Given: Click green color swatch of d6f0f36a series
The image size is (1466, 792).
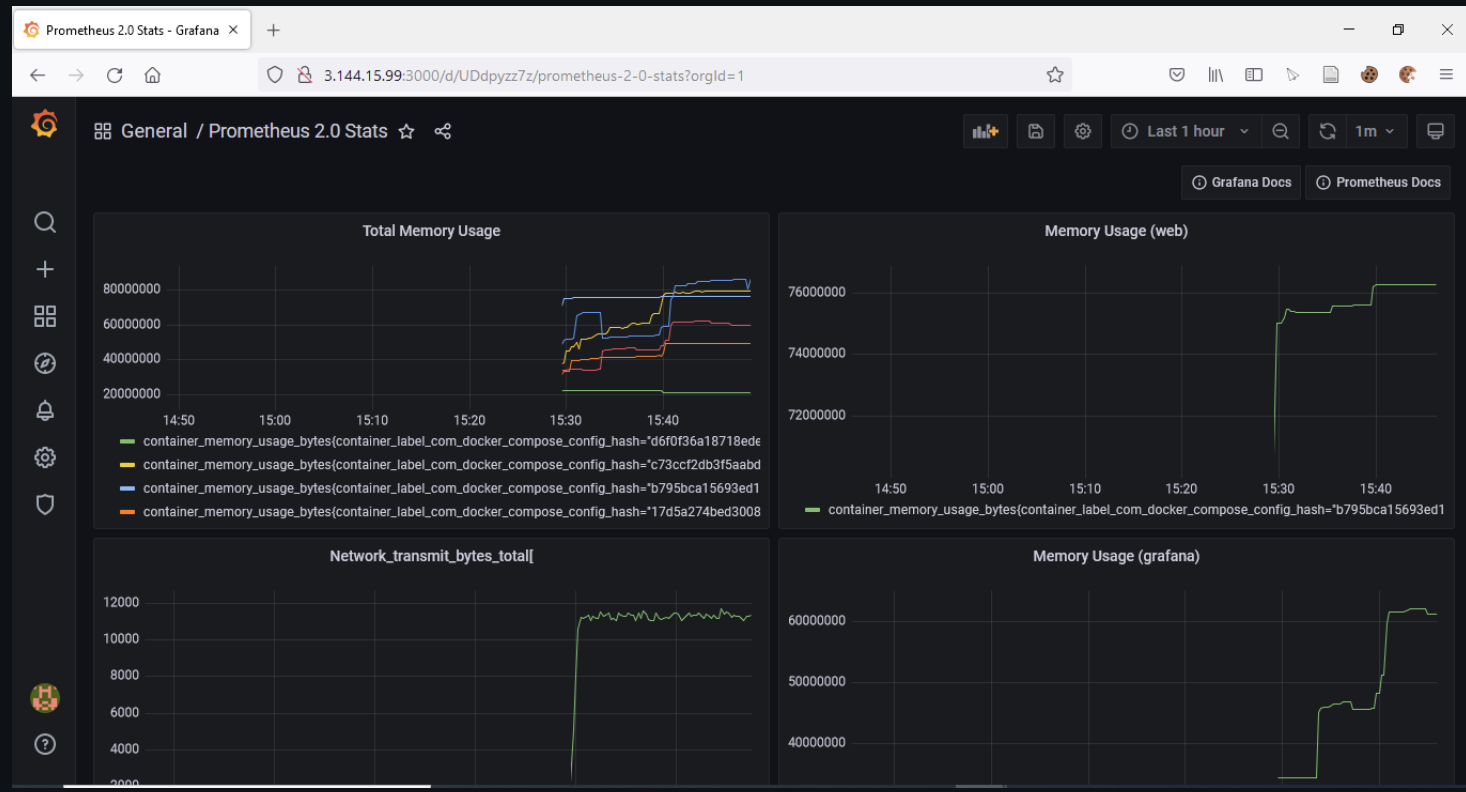Looking at the screenshot, I should (x=127, y=441).
